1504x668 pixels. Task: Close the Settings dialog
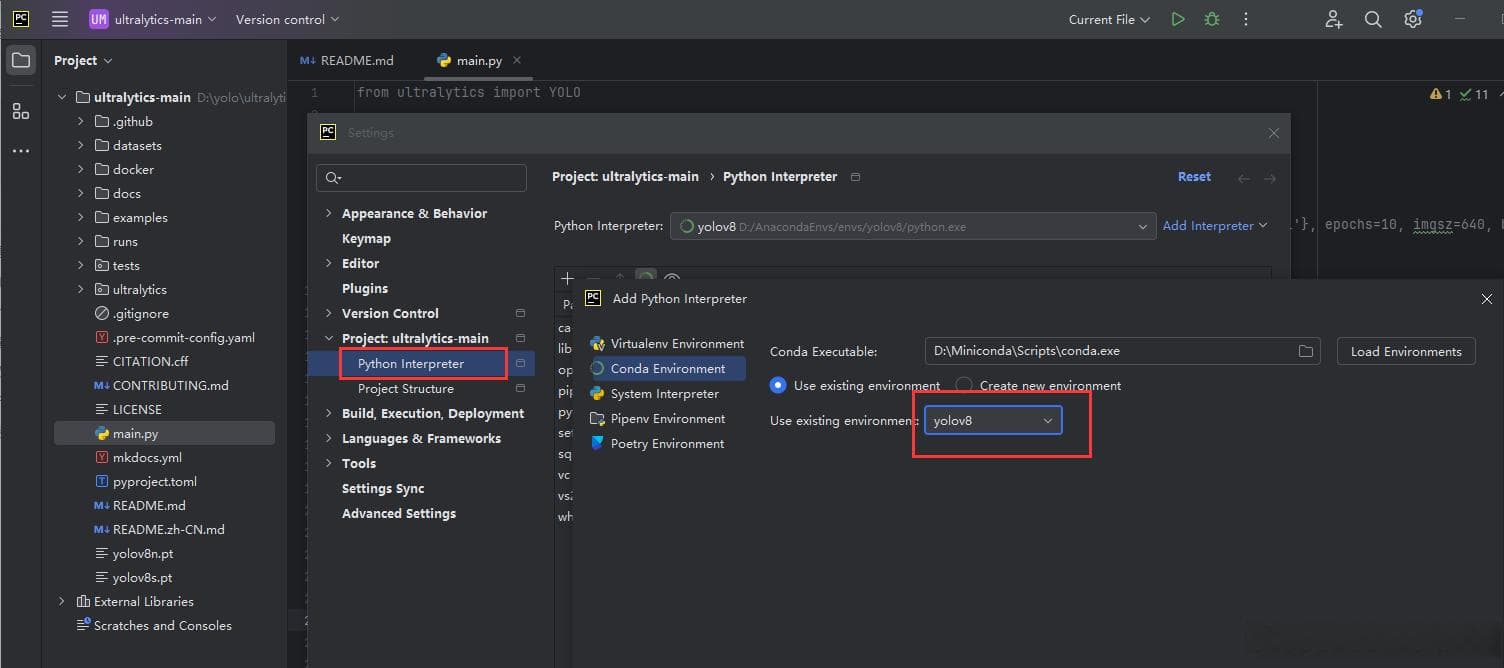[x=1273, y=133]
